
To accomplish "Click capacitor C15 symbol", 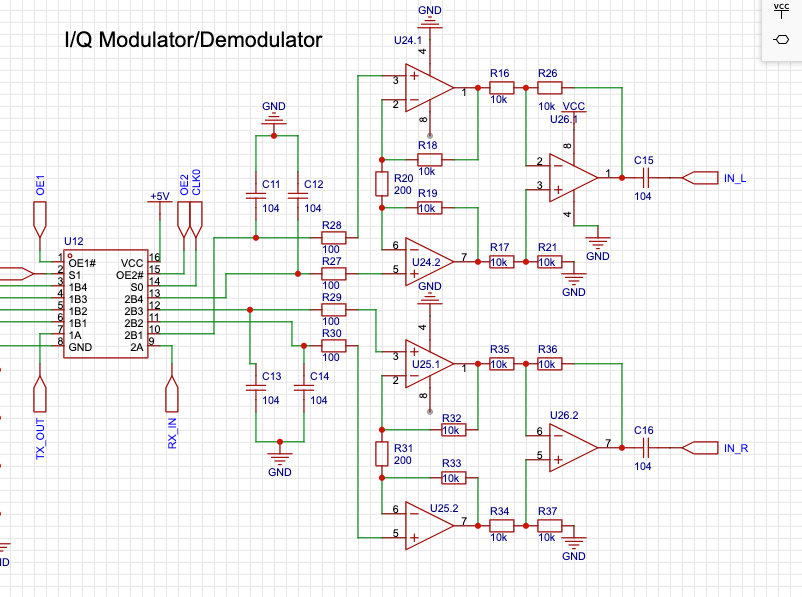I will (x=645, y=177).
